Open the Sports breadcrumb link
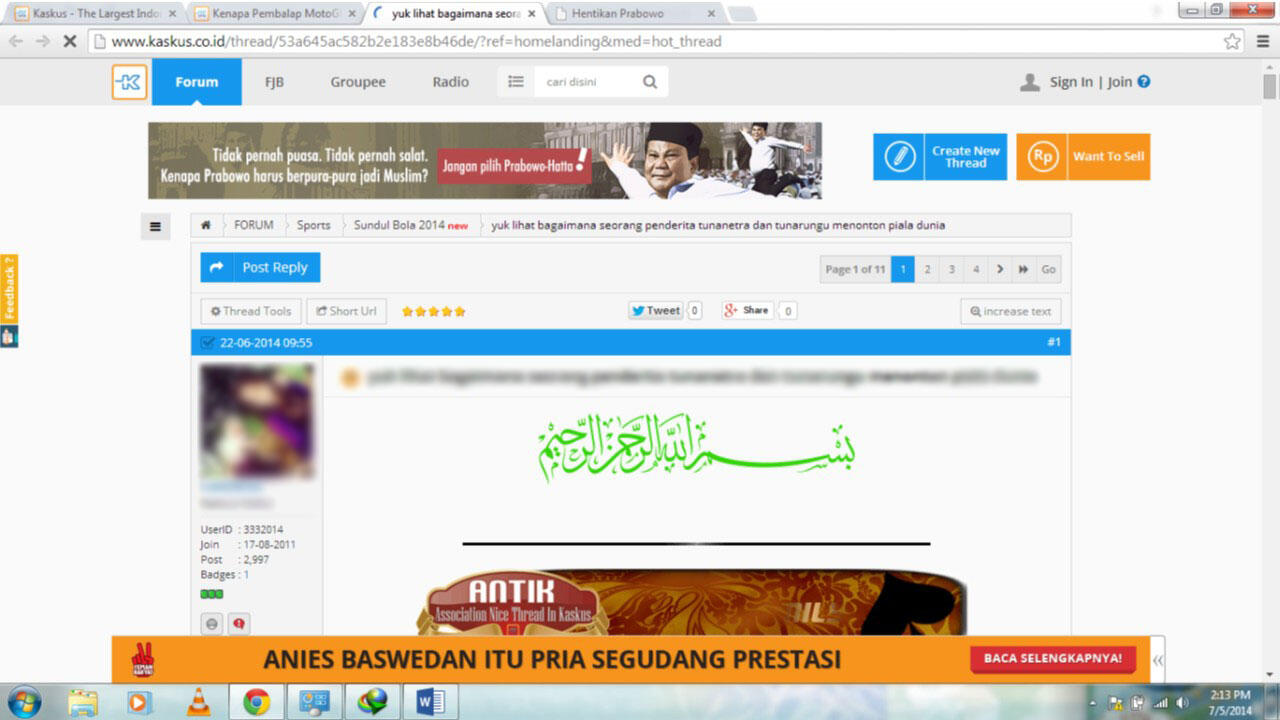Screen dimensions: 1280x720 point(313,225)
